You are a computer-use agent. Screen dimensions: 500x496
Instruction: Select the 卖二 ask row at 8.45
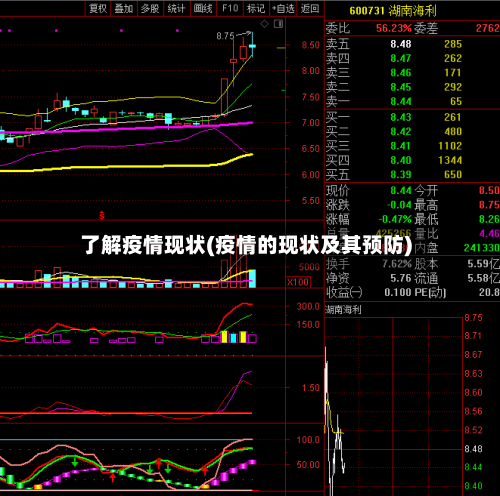[412, 87]
